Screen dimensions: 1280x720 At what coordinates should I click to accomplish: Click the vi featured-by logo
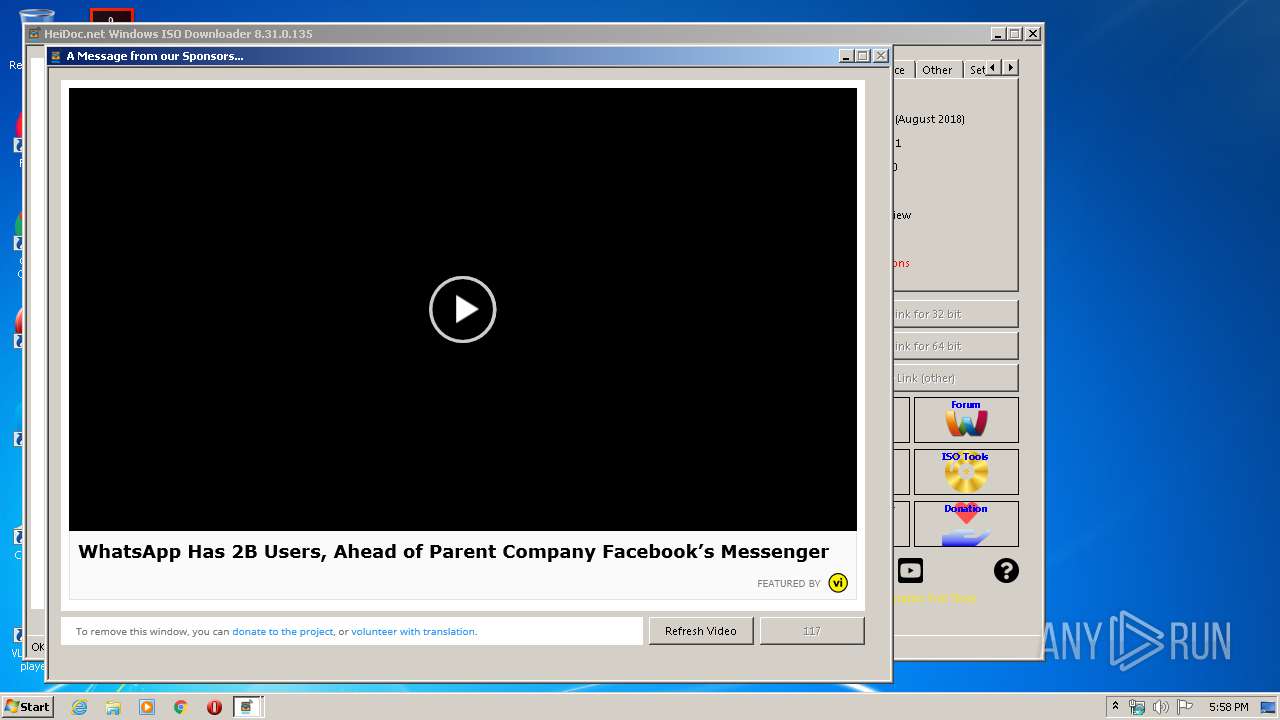838,583
